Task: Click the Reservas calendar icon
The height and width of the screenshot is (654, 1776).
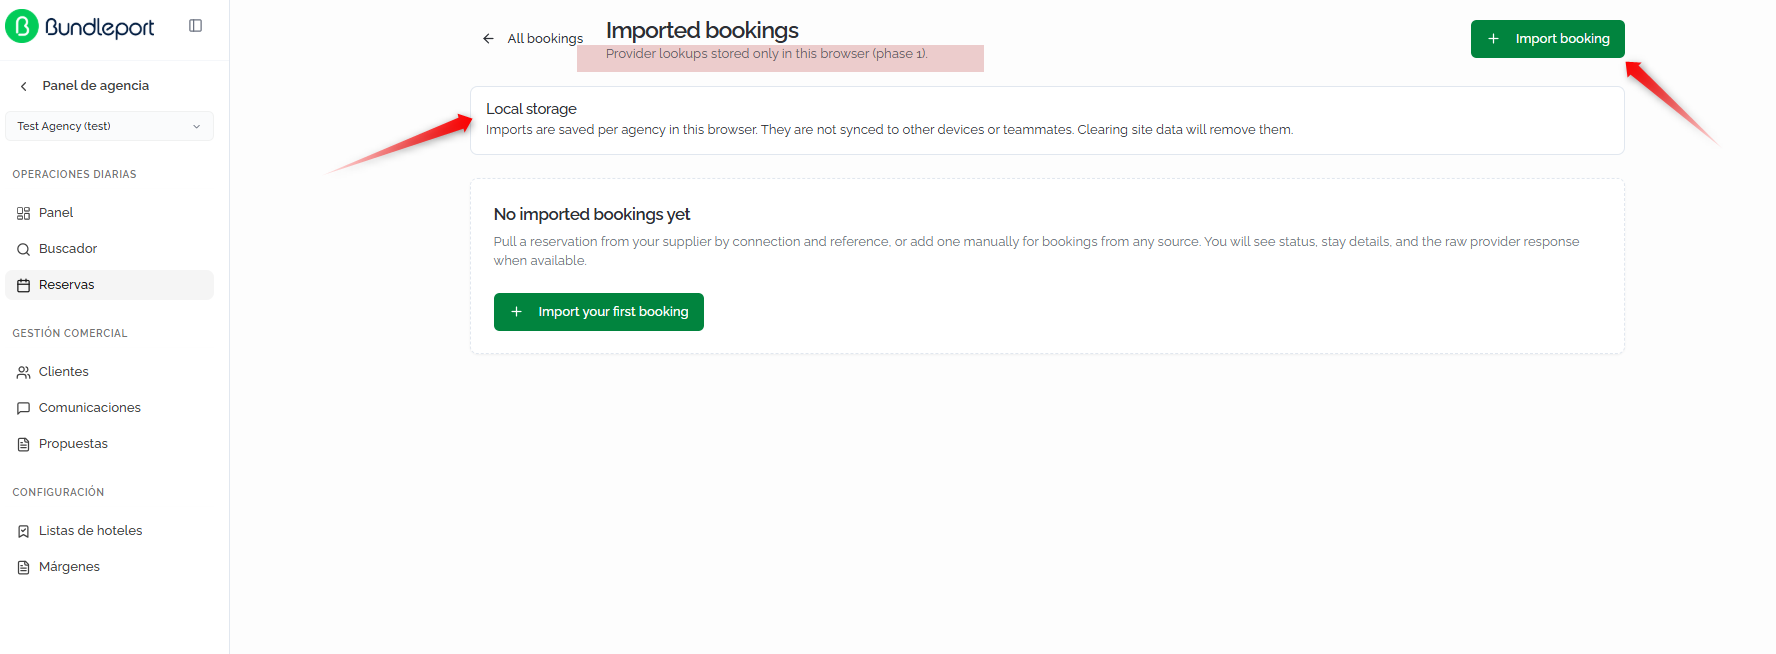Action: pos(24,285)
